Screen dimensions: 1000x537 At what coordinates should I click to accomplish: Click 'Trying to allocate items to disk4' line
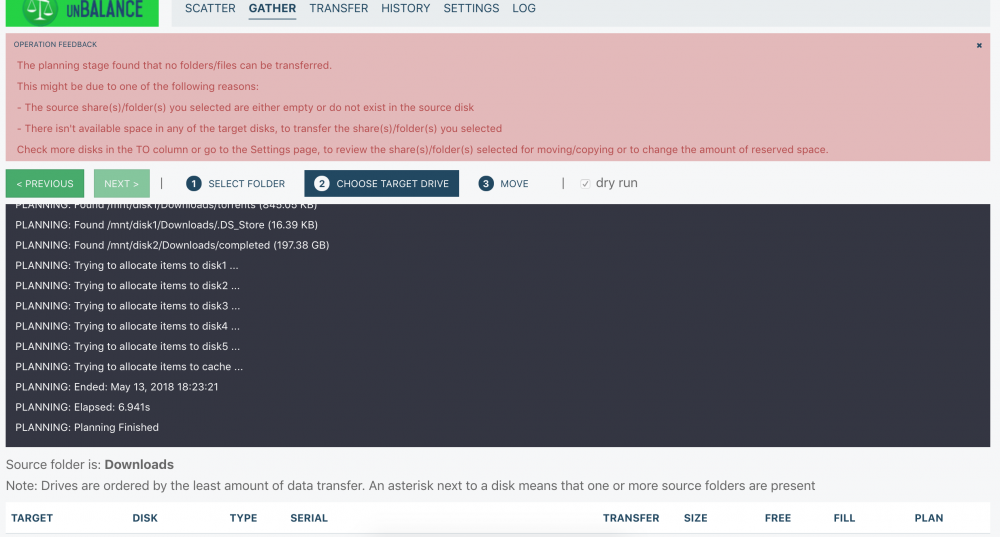[x=128, y=326]
